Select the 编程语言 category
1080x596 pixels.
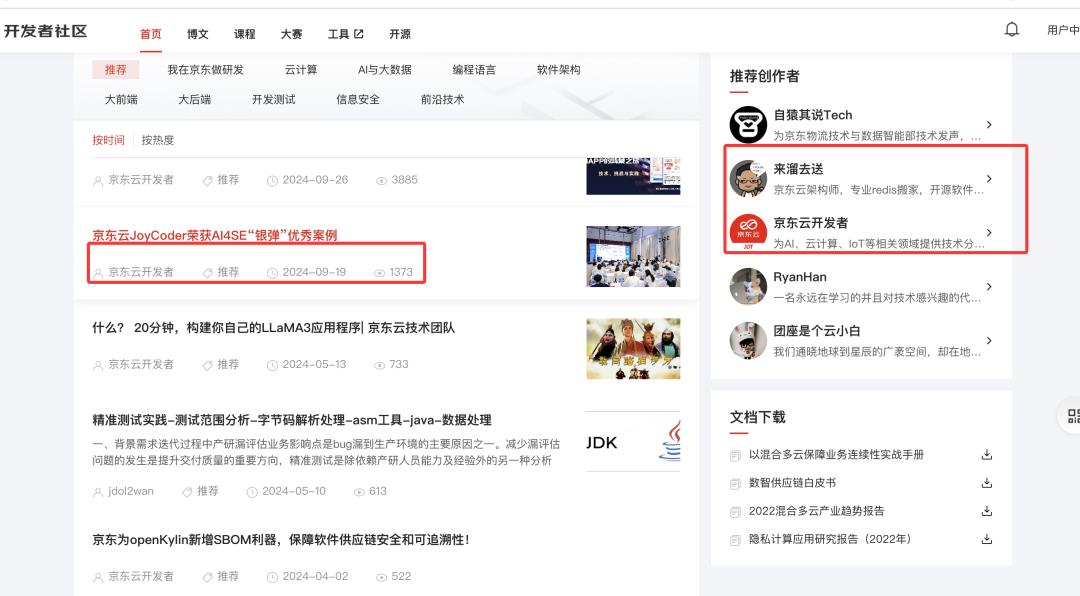coord(474,70)
